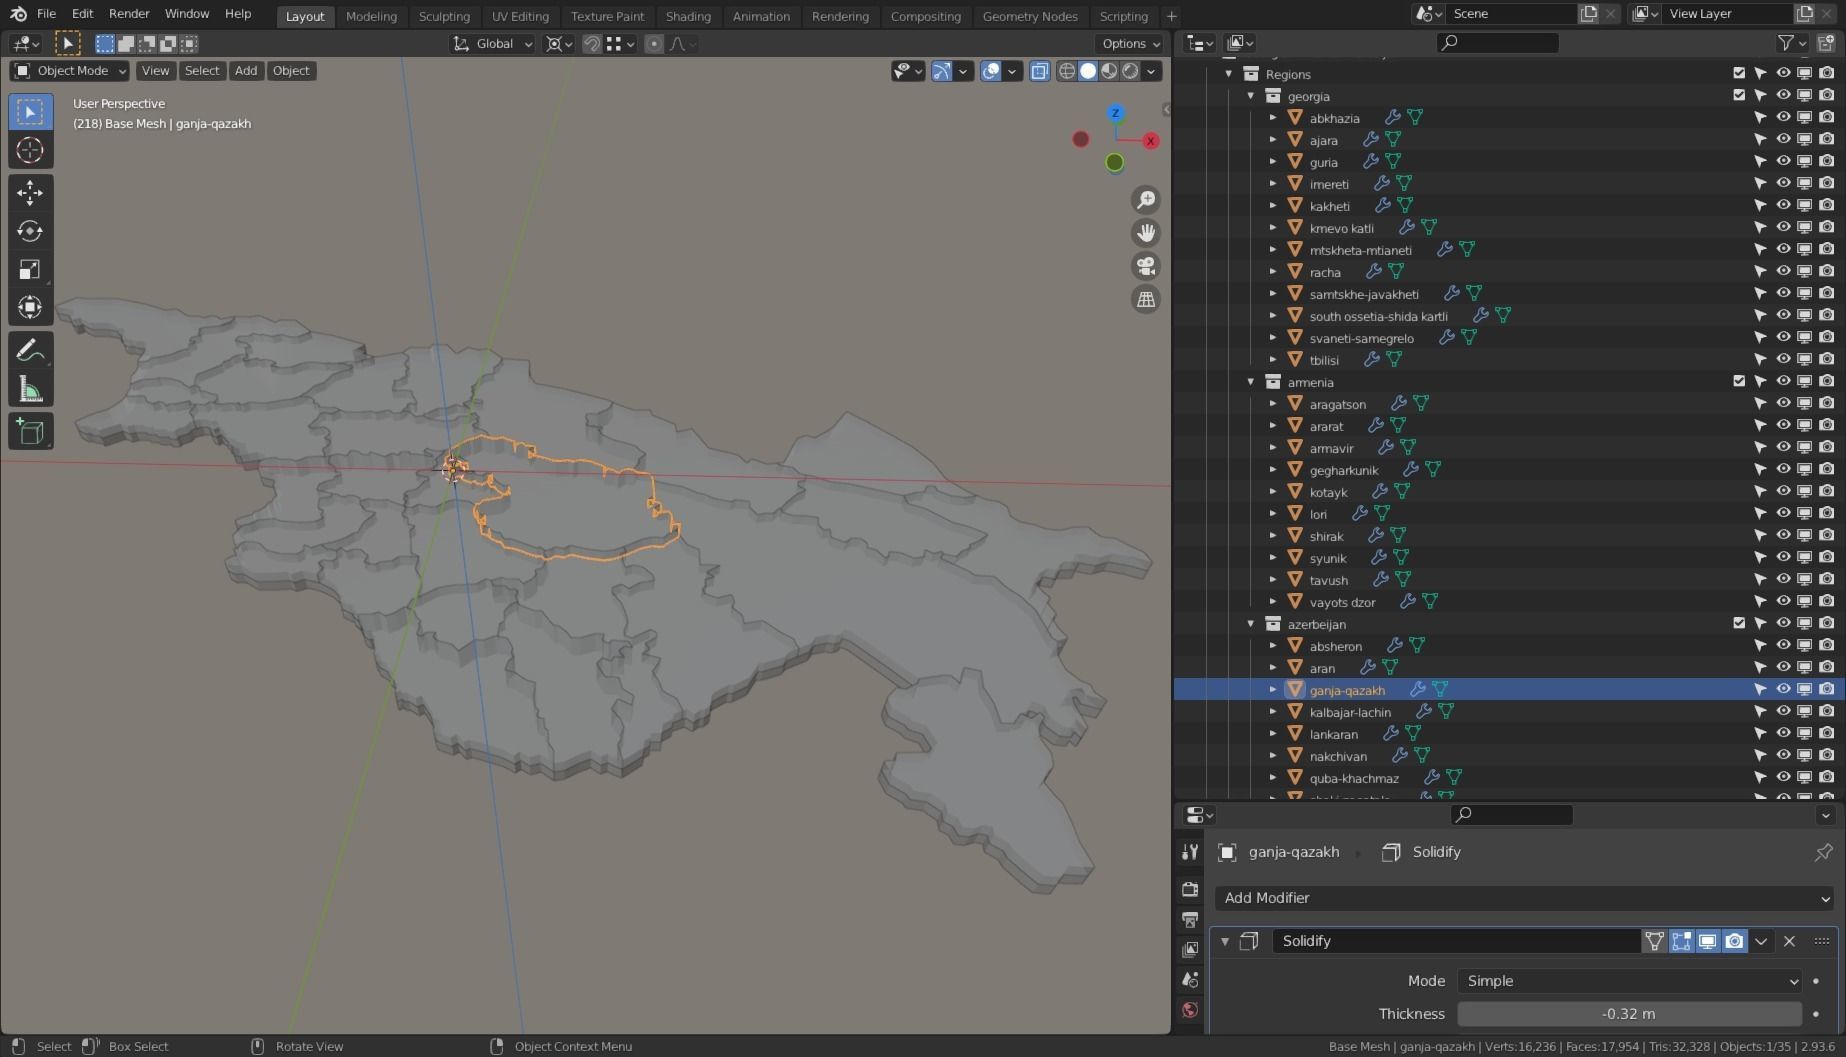Select wireframe viewport shading
Viewport: 1846px width, 1057px height.
(x=1067, y=71)
